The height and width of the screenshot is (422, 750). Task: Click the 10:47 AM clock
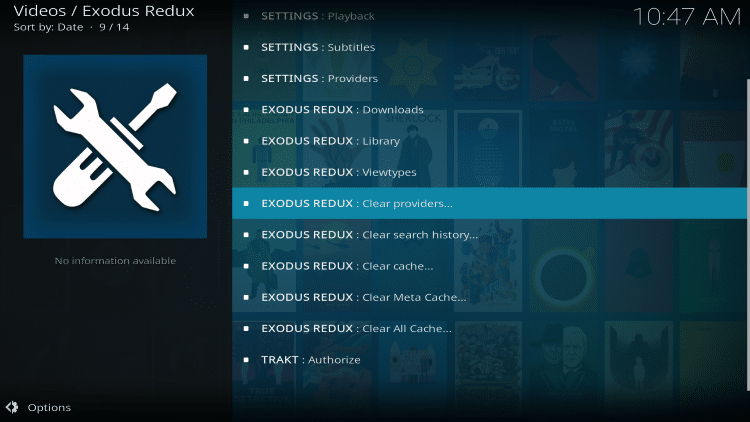(687, 17)
